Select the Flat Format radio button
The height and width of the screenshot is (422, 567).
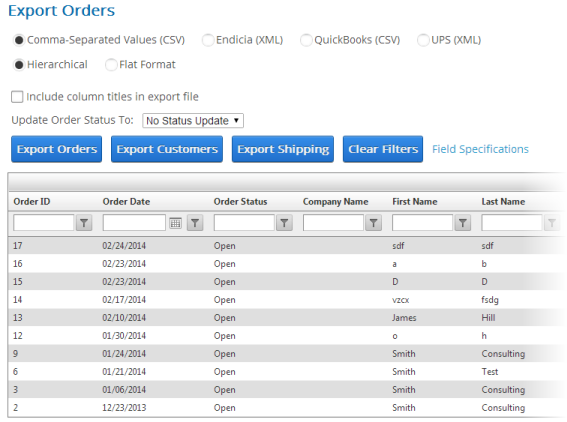(x=111, y=65)
